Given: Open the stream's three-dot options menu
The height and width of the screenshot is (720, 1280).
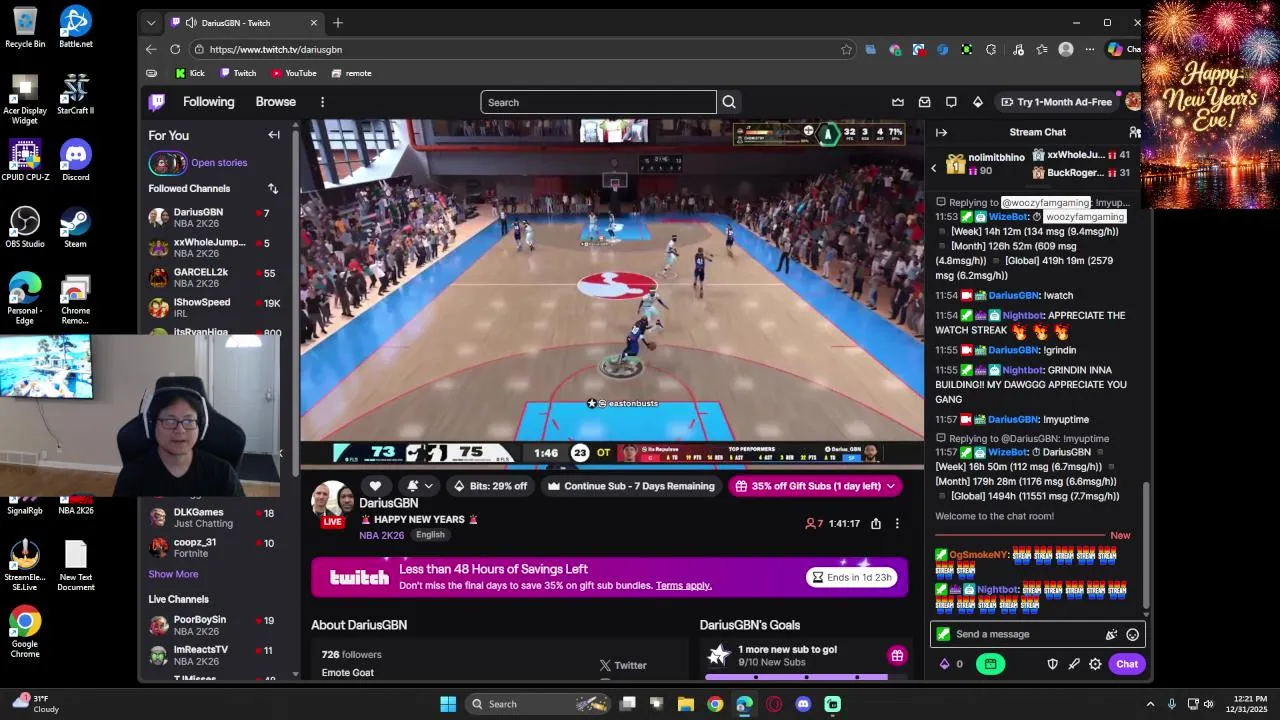Looking at the screenshot, I should 897,523.
